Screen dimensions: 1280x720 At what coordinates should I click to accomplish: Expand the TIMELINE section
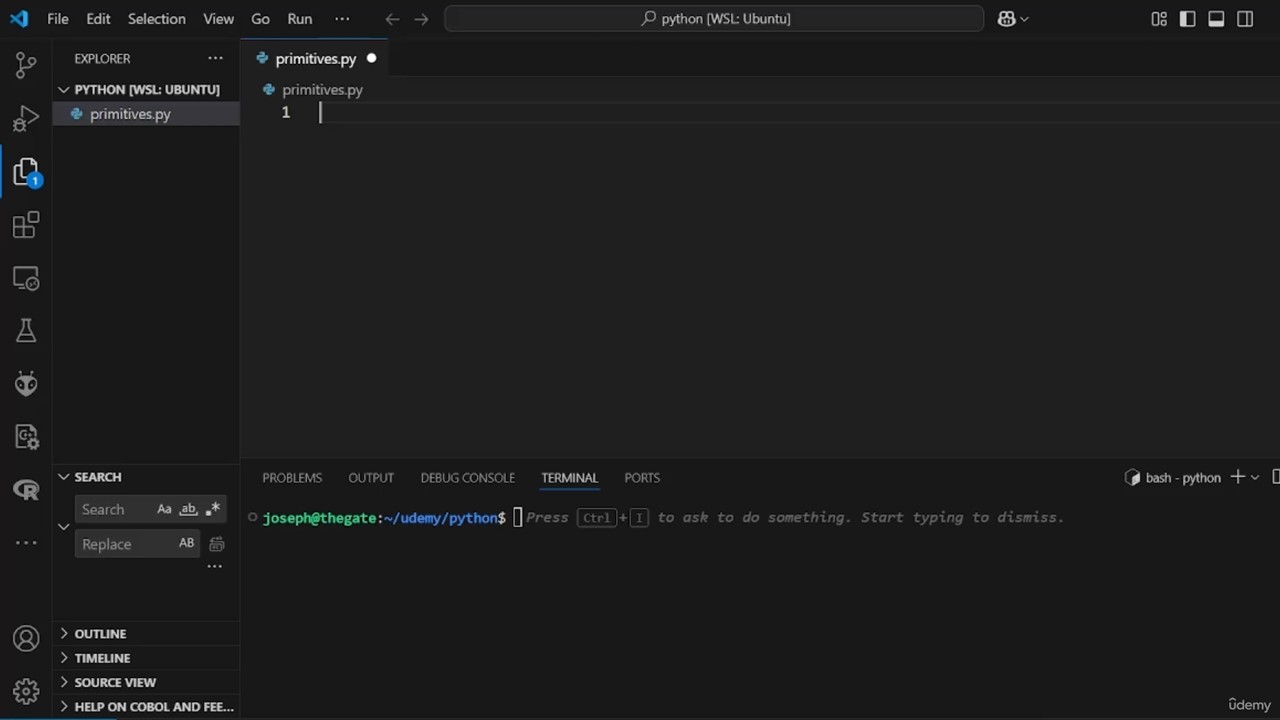(64, 658)
